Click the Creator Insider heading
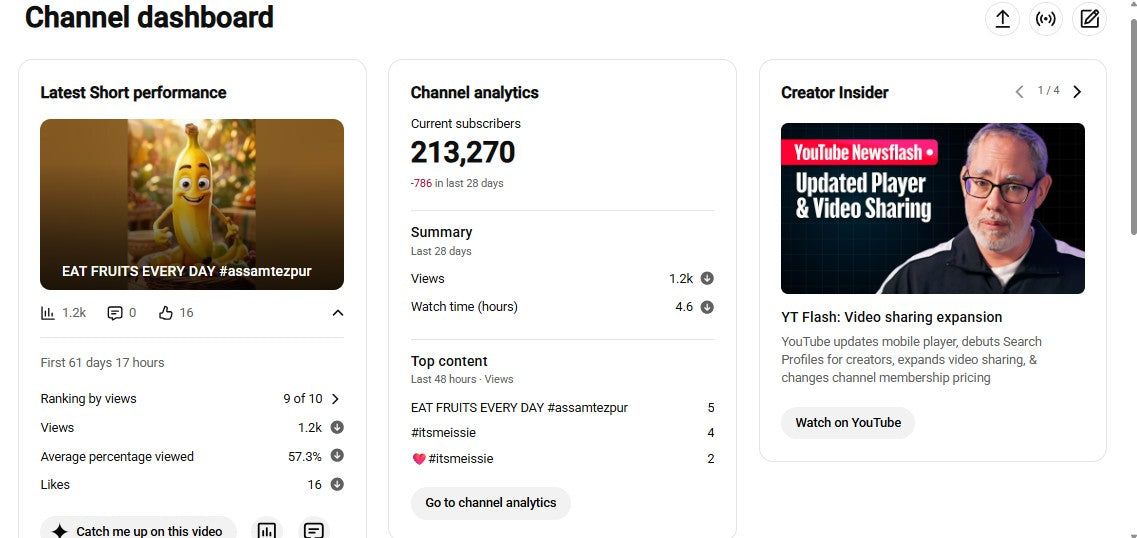This screenshot has width=1137, height=538. (835, 93)
